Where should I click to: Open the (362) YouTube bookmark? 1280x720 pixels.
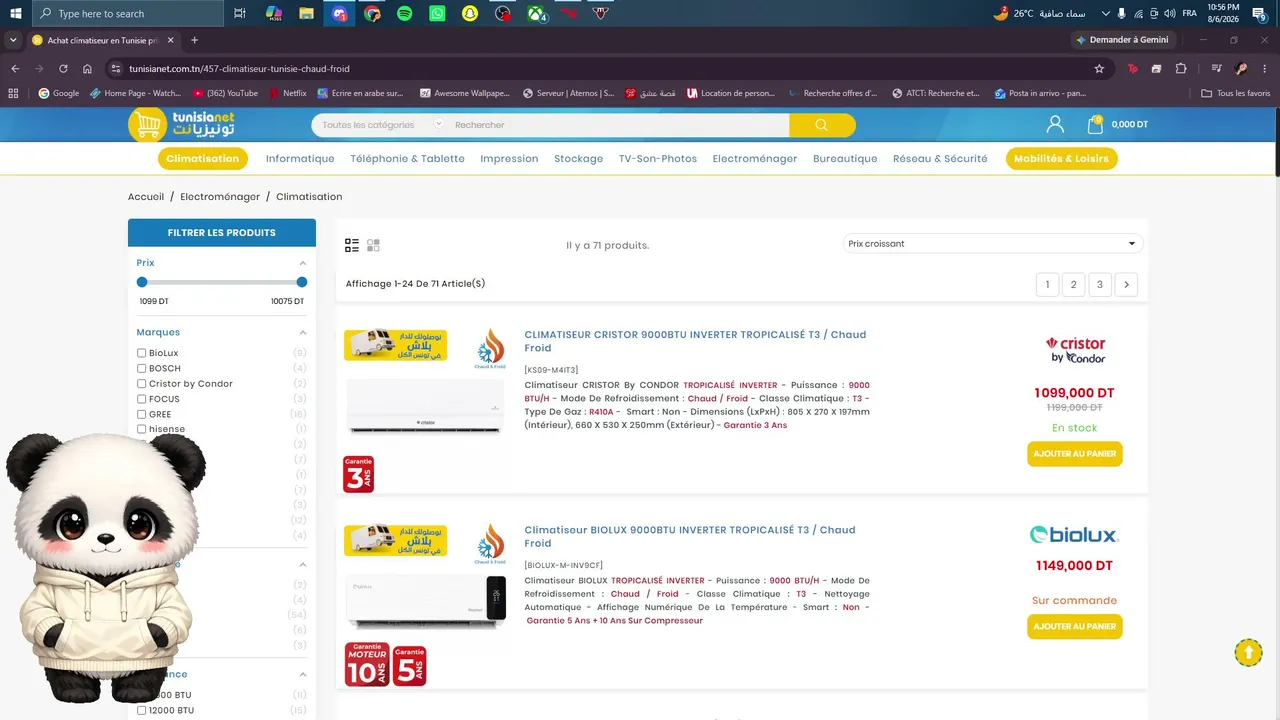click(x=225, y=93)
